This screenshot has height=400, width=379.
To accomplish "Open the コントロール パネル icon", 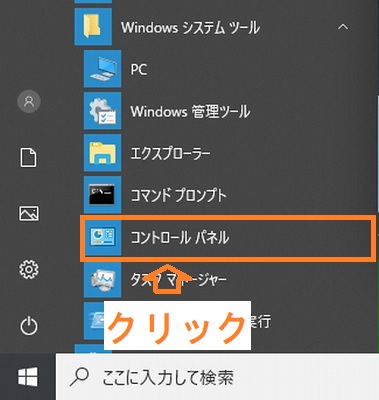I will [x=102, y=237].
